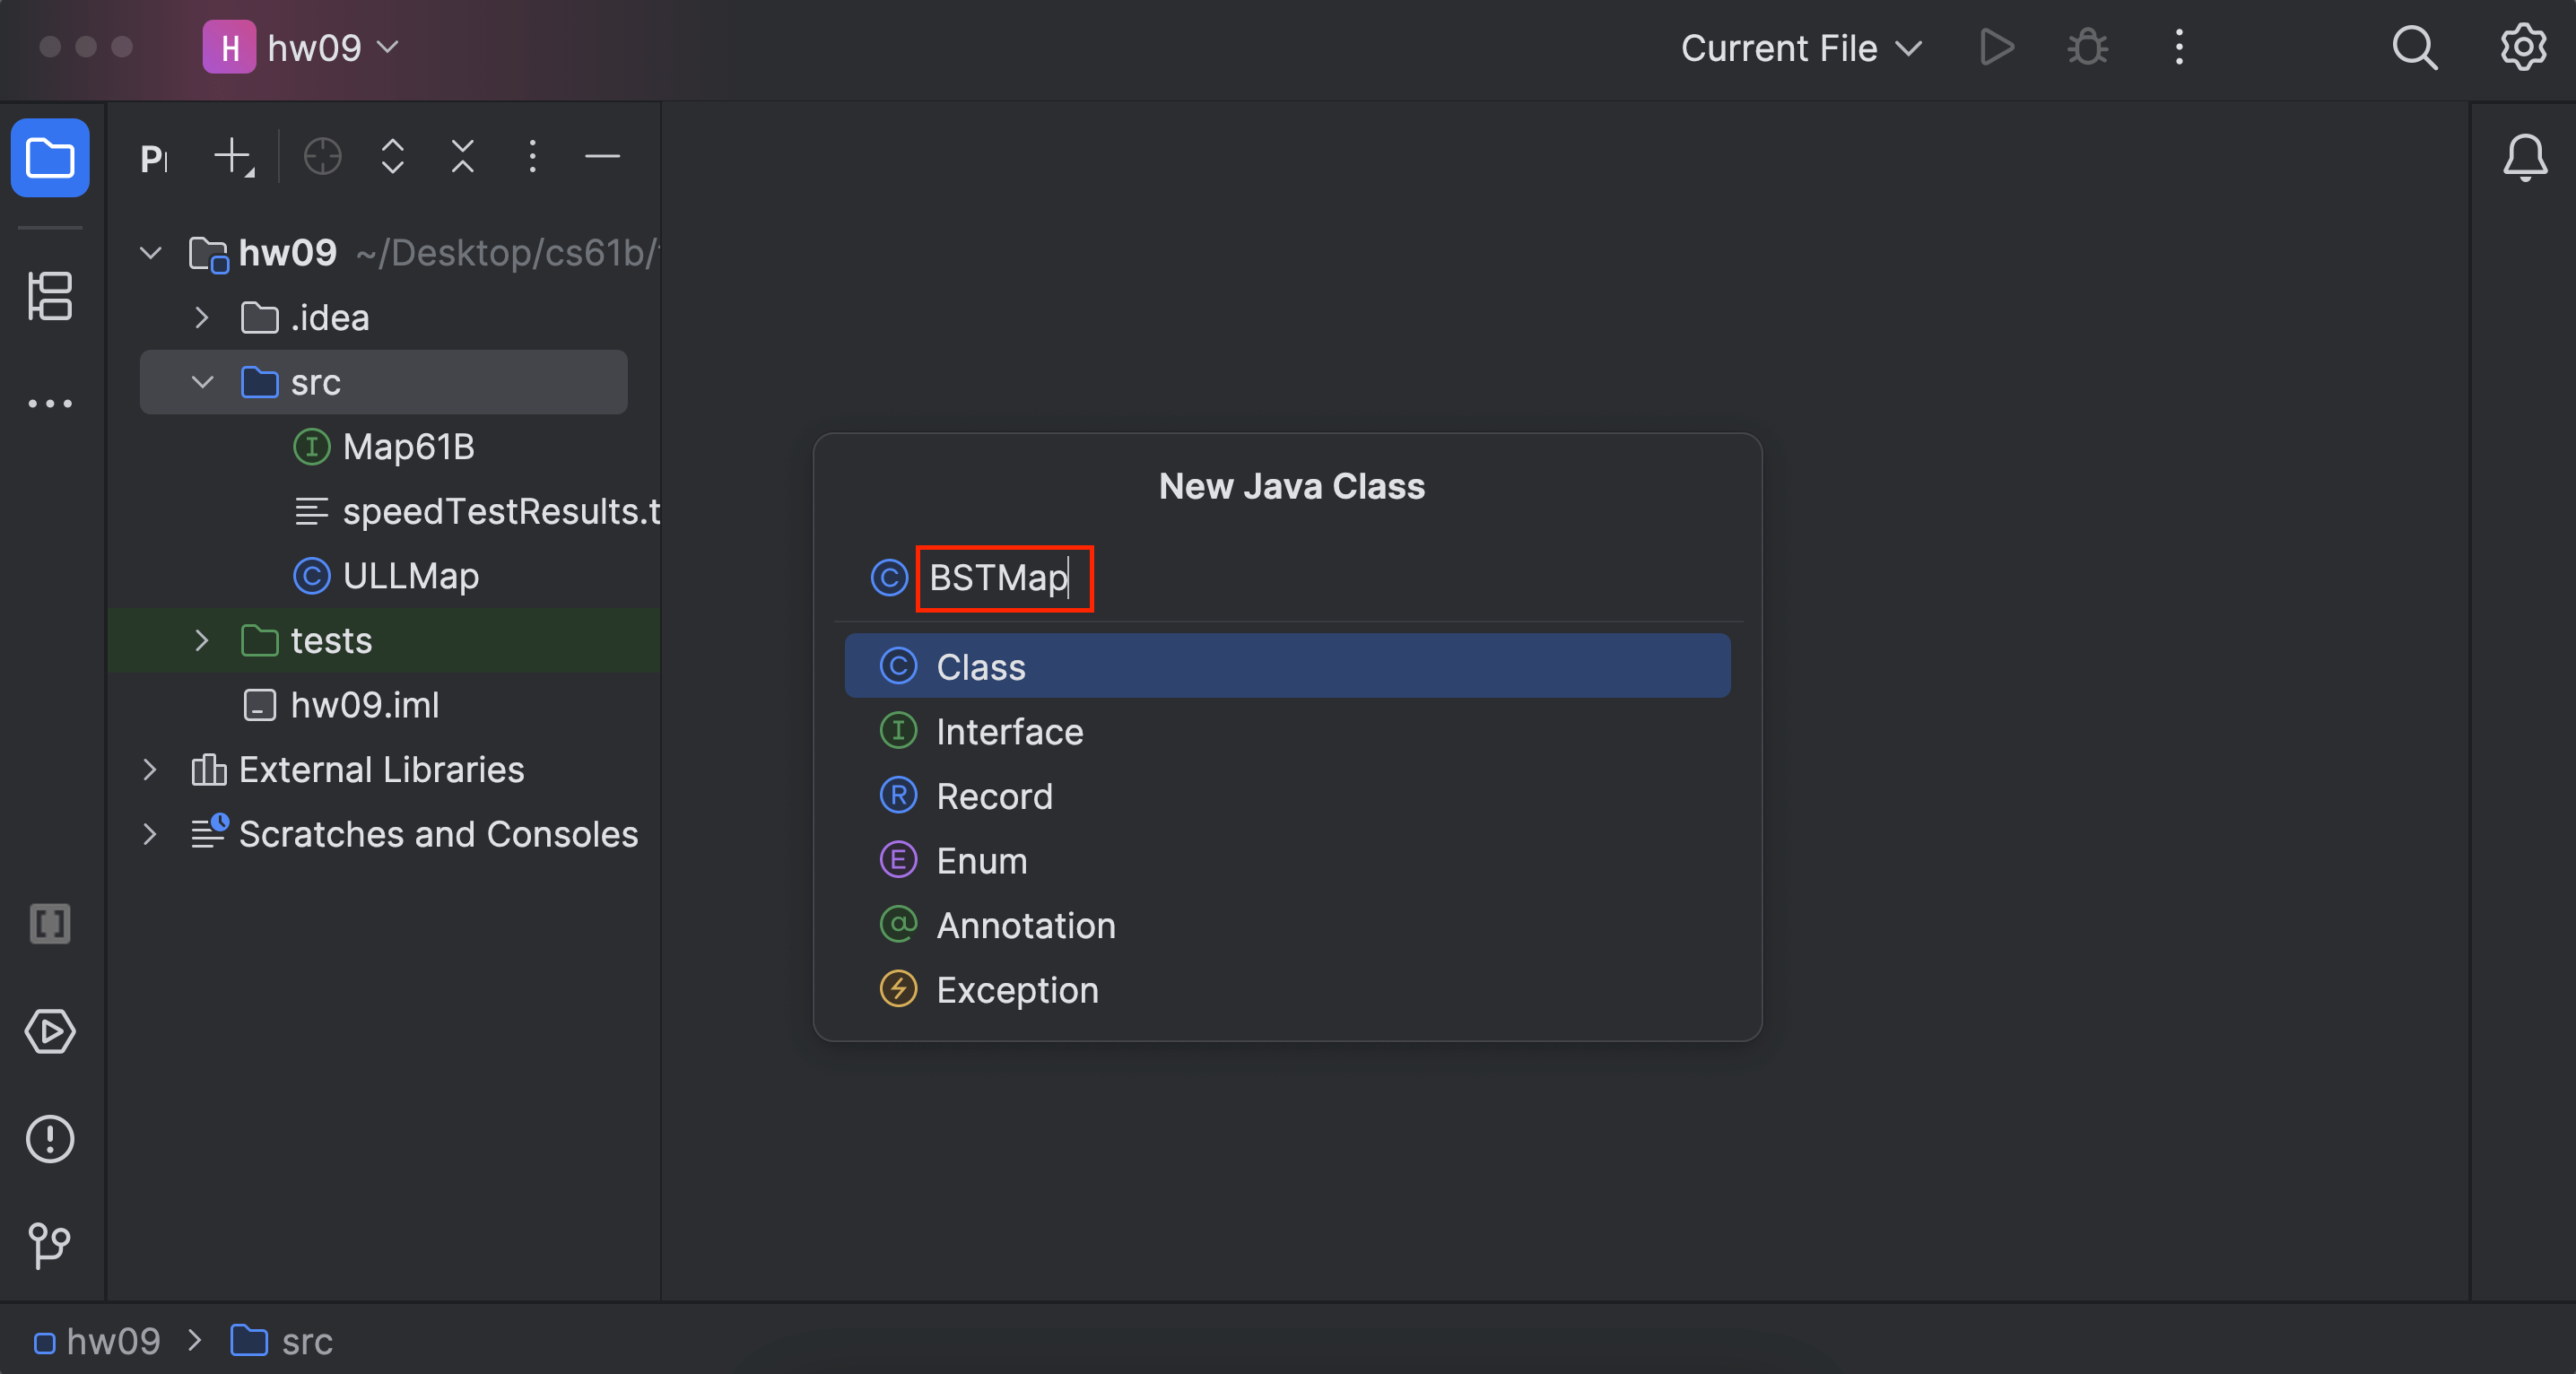This screenshot has width=2576, height=1374.
Task: Open the Problems tool window
Action: pyautogui.click(x=50, y=1138)
